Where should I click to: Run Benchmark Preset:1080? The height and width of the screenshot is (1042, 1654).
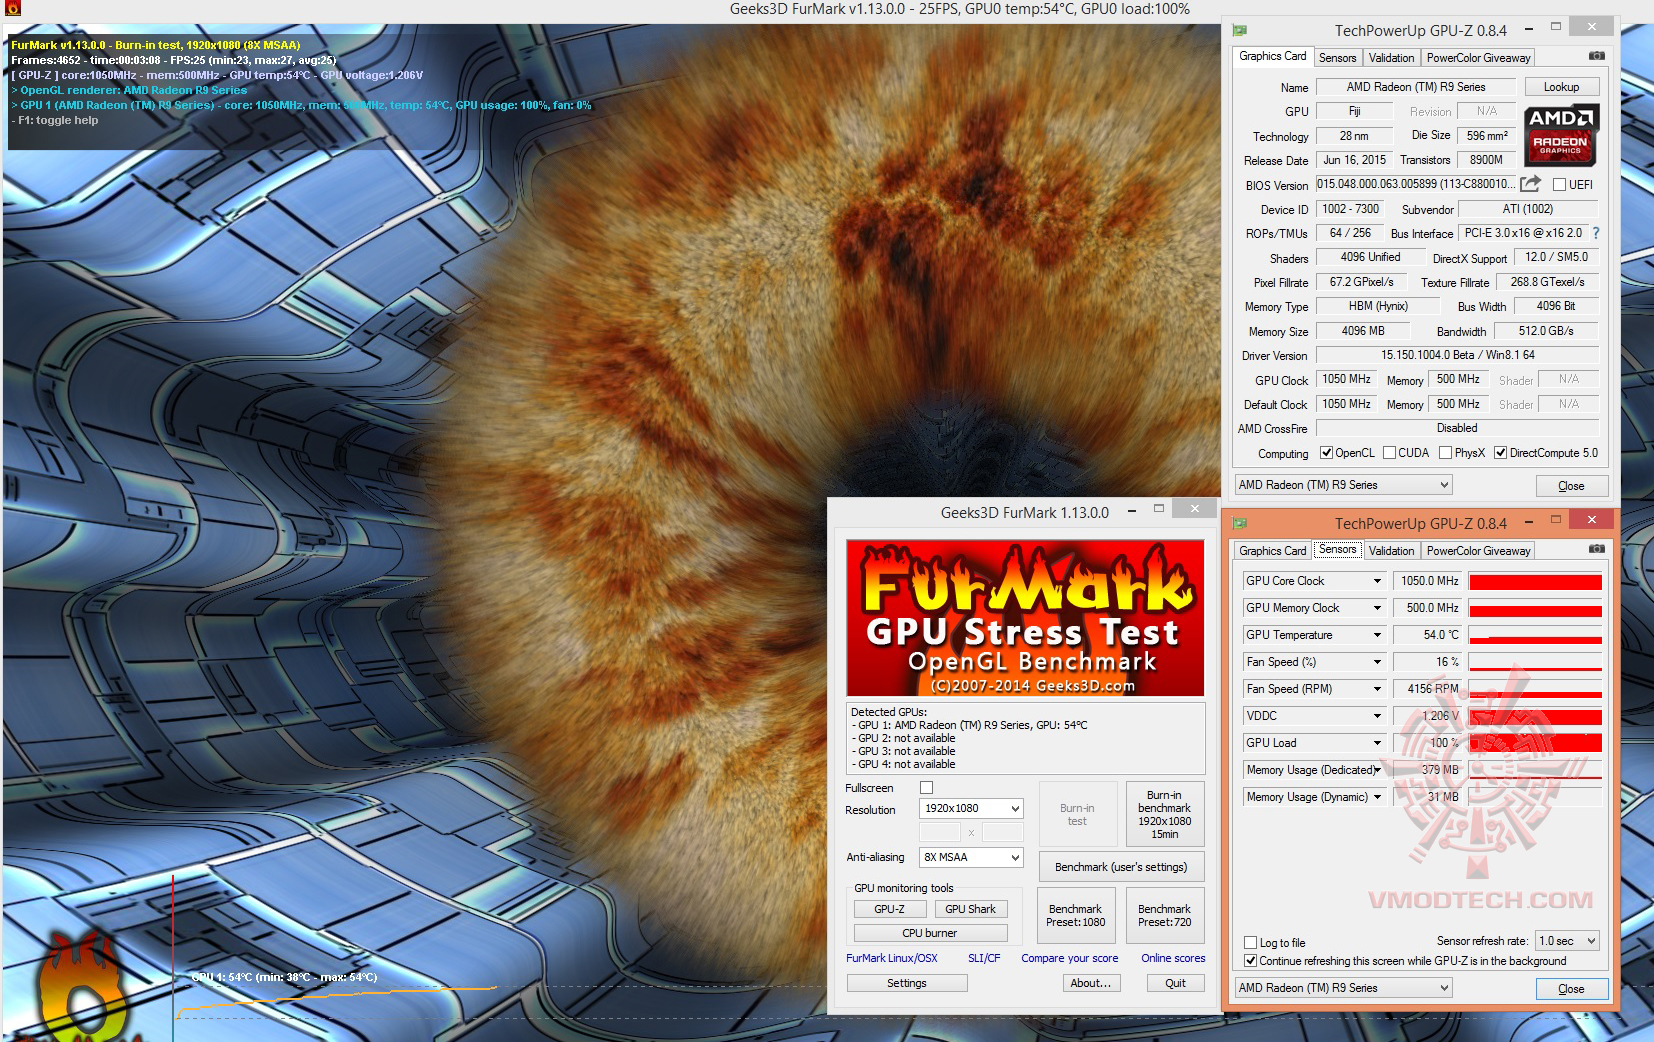(1076, 915)
